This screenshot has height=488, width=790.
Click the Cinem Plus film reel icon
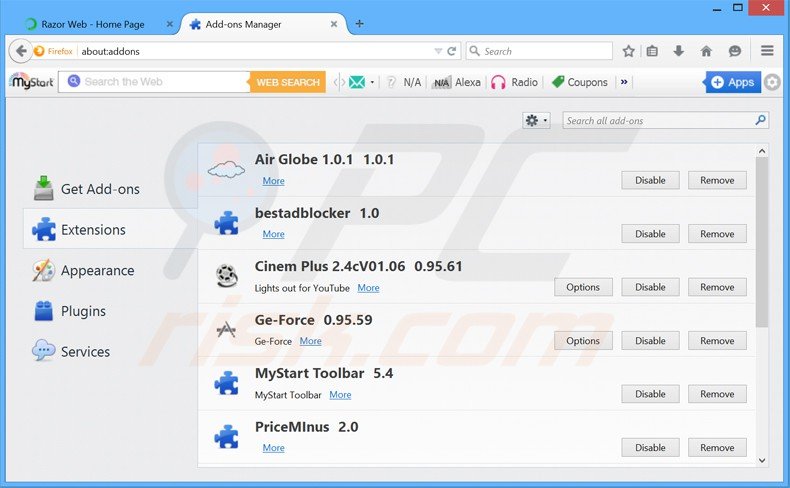pos(226,275)
